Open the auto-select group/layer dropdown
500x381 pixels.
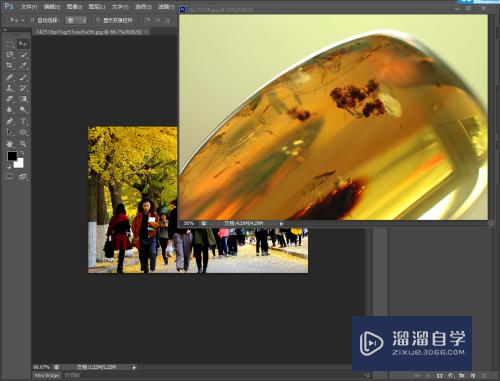76,20
